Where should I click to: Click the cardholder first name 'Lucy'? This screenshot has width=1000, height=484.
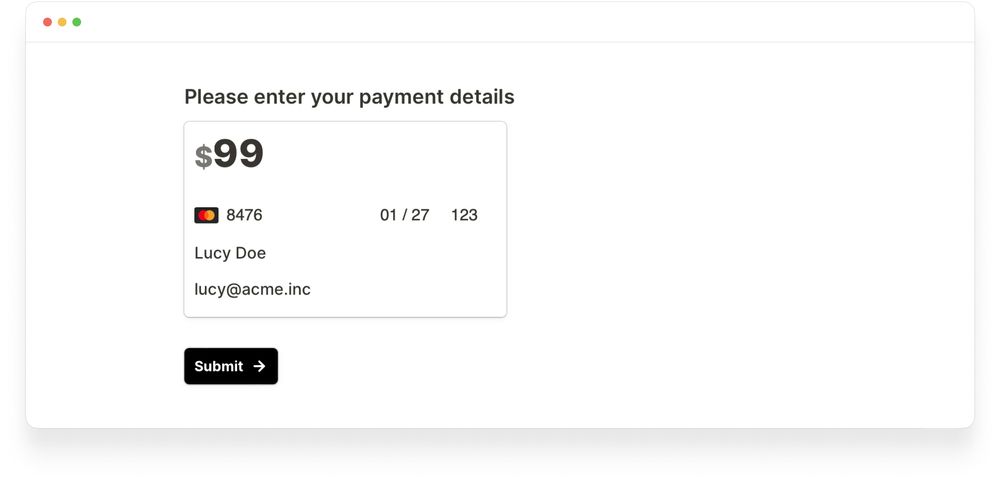click(x=212, y=253)
